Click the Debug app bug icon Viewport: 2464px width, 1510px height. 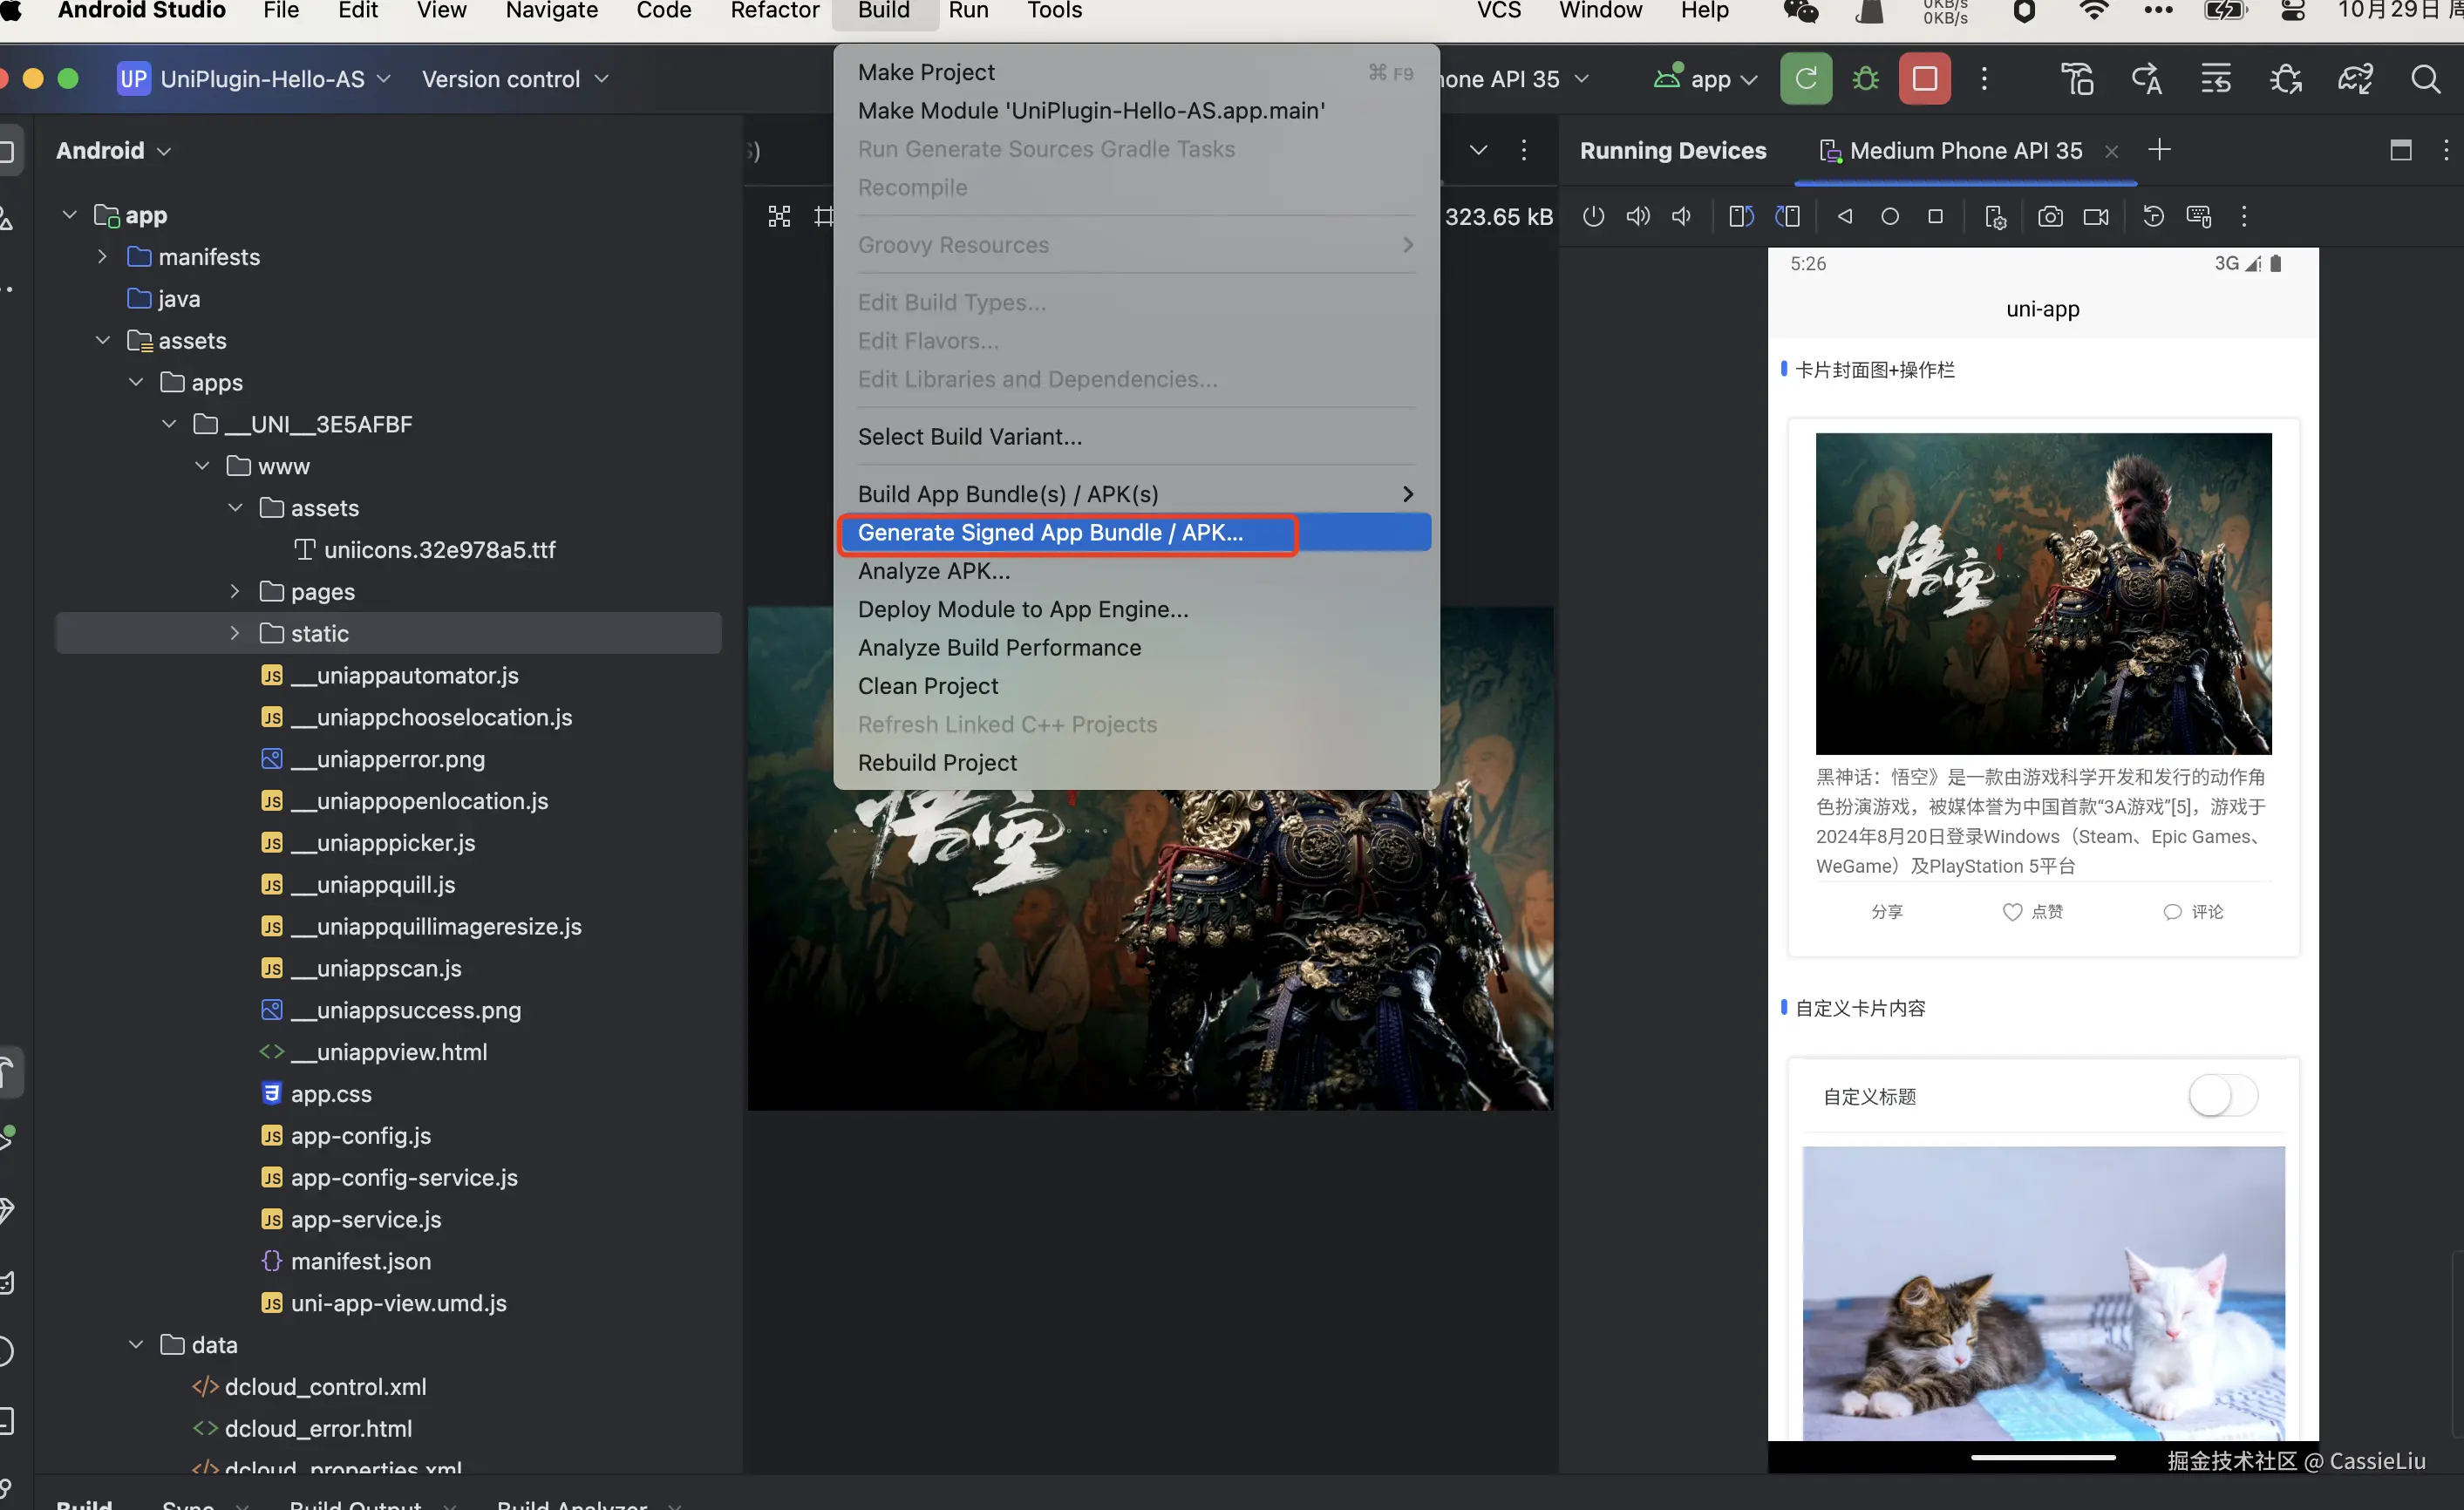pos(1865,78)
